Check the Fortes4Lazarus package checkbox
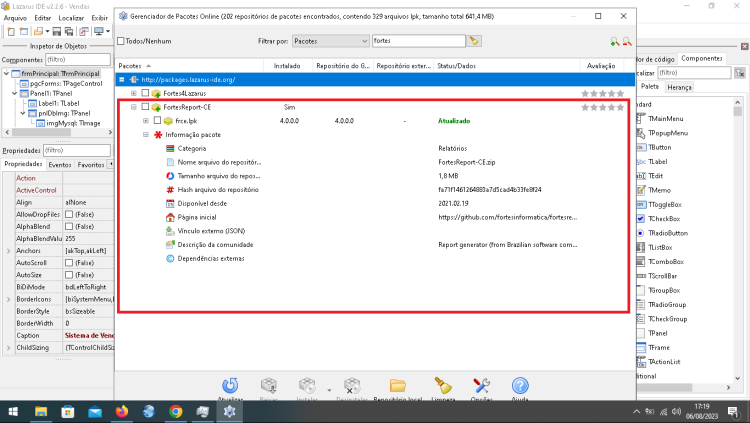Viewport: 750px width, 423px height. pyautogui.click(x=145, y=93)
